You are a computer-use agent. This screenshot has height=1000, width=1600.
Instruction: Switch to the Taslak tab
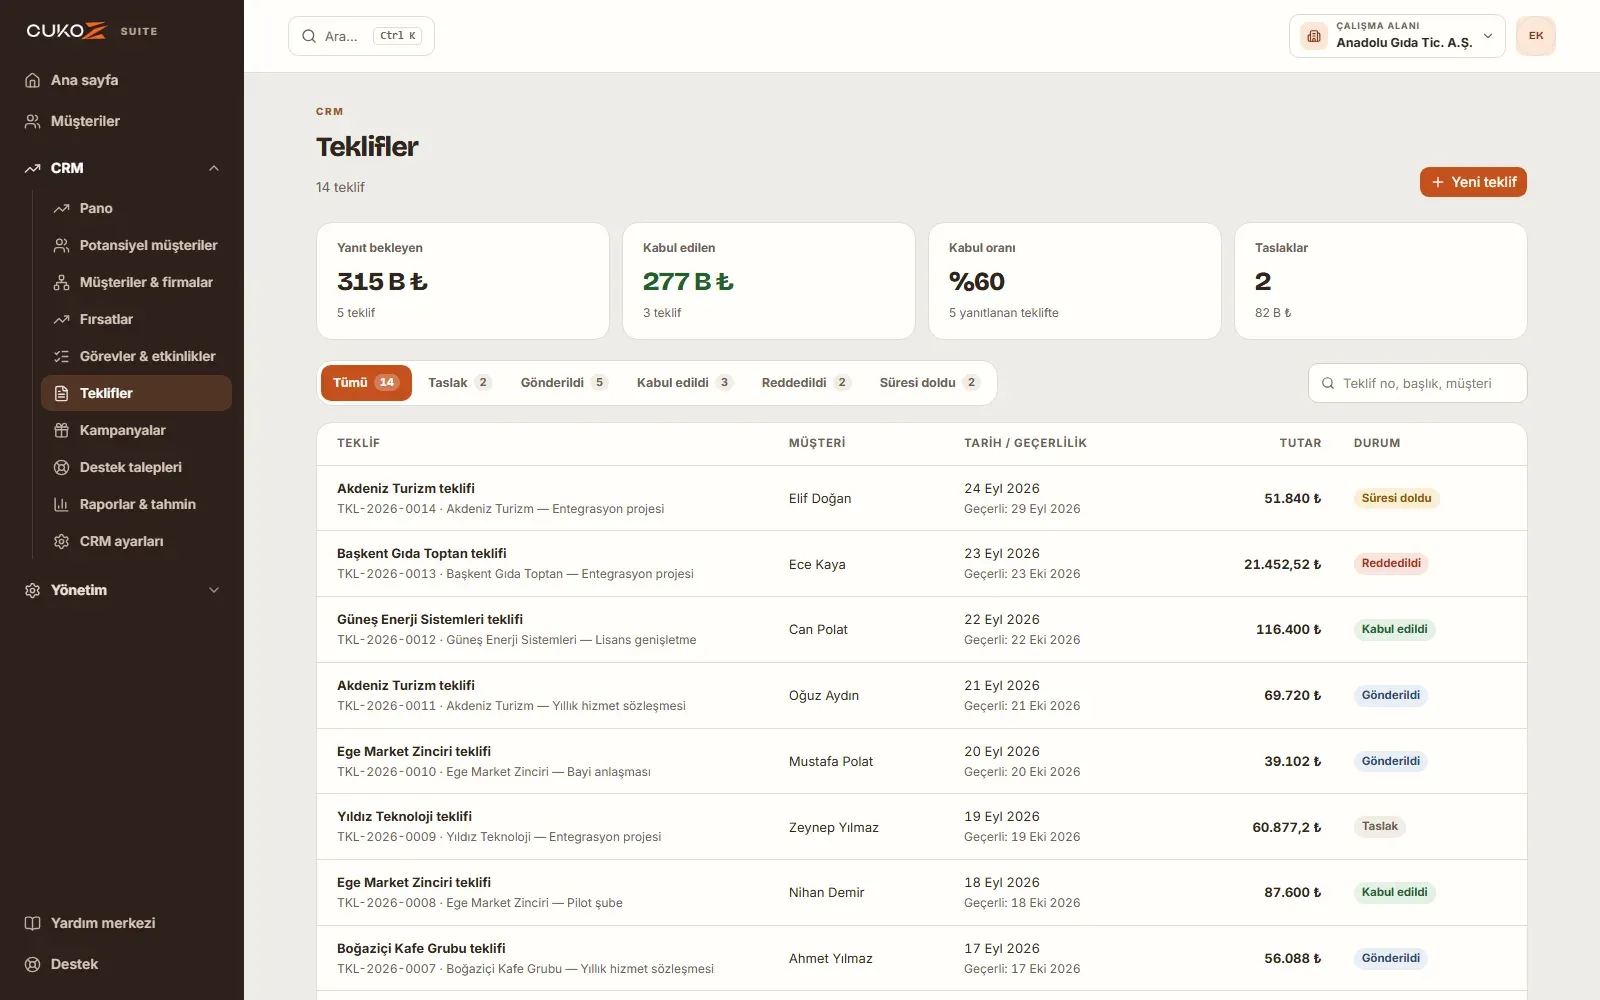(459, 383)
